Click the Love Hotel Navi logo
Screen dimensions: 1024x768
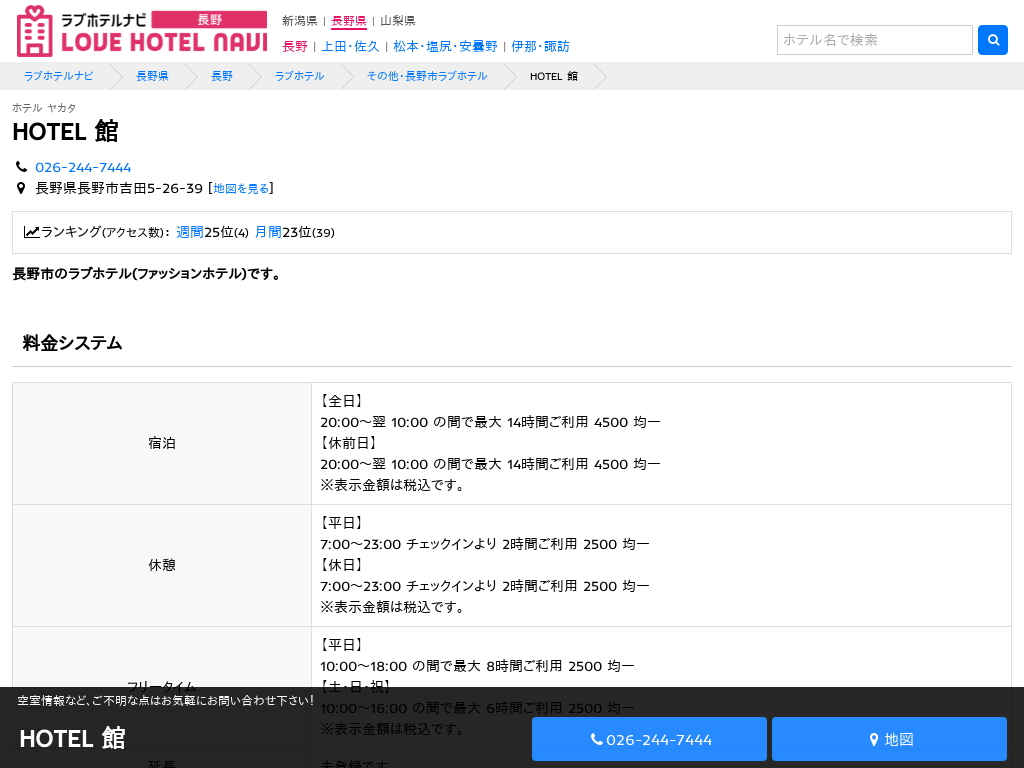pos(142,31)
